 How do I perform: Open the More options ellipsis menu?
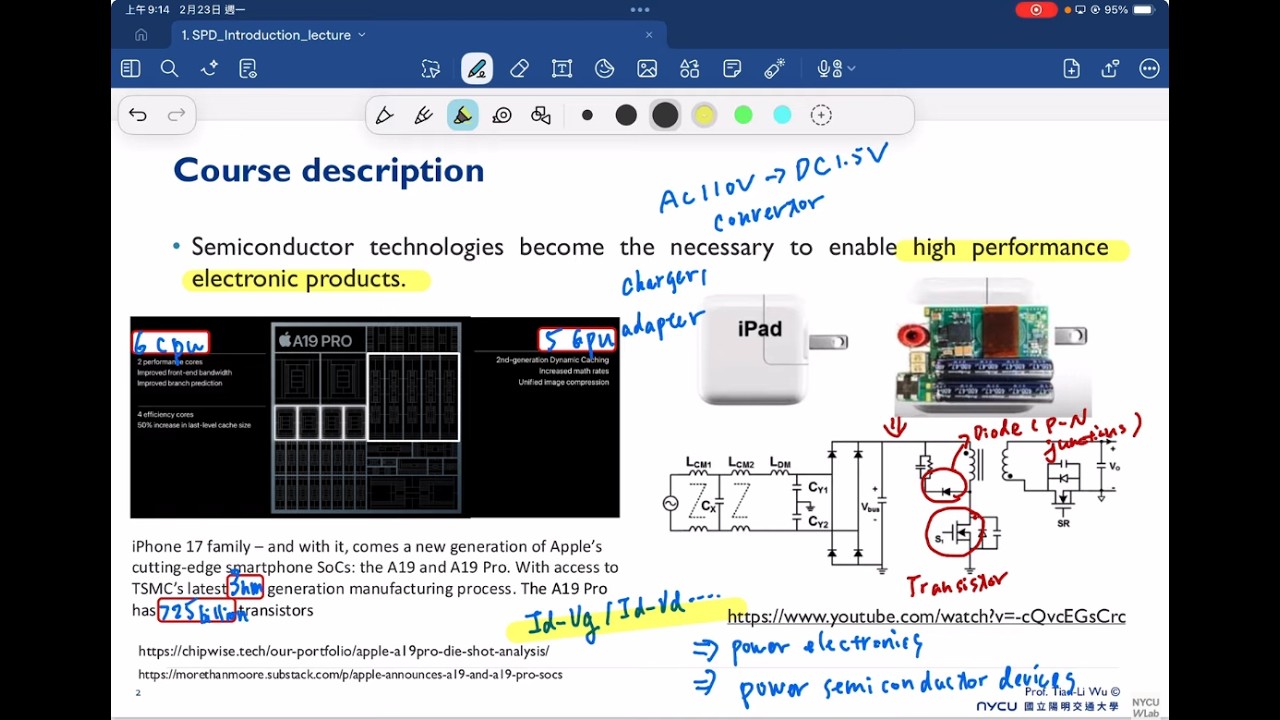1149,69
